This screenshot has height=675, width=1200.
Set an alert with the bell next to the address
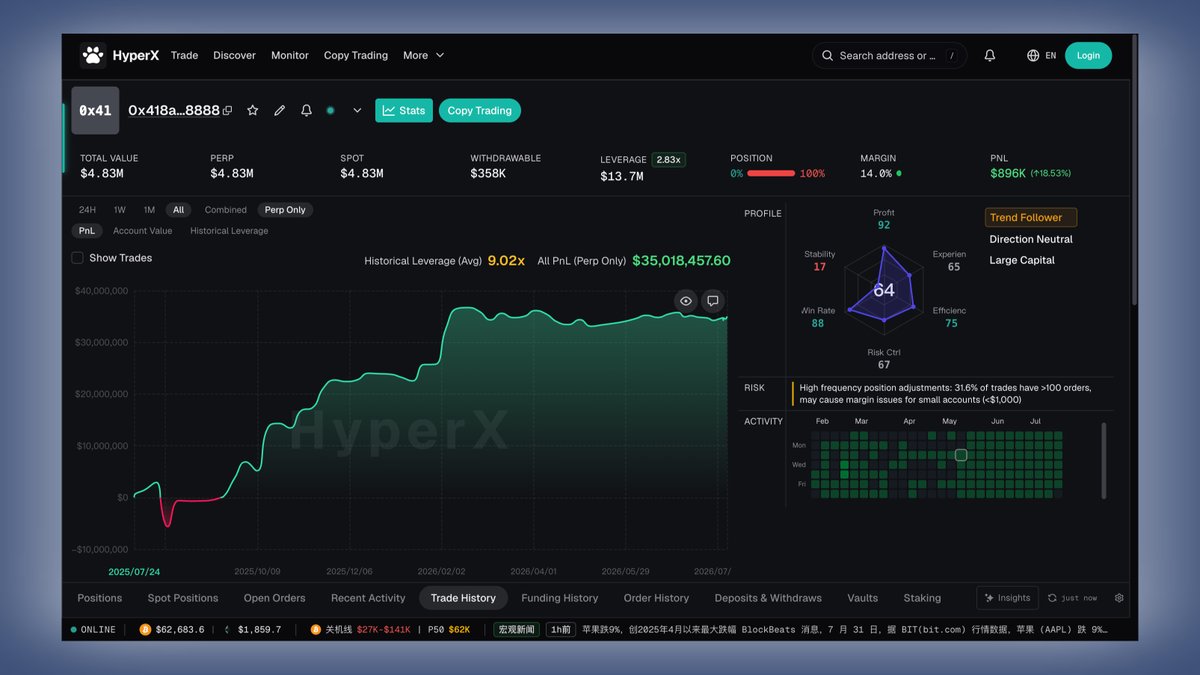coord(307,111)
